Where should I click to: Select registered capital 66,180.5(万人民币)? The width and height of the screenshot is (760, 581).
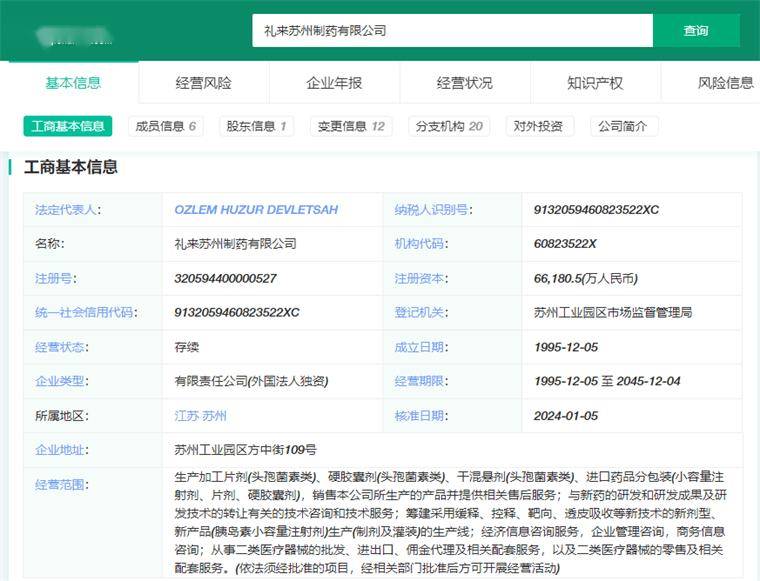pyautogui.click(x=586, y=279)
